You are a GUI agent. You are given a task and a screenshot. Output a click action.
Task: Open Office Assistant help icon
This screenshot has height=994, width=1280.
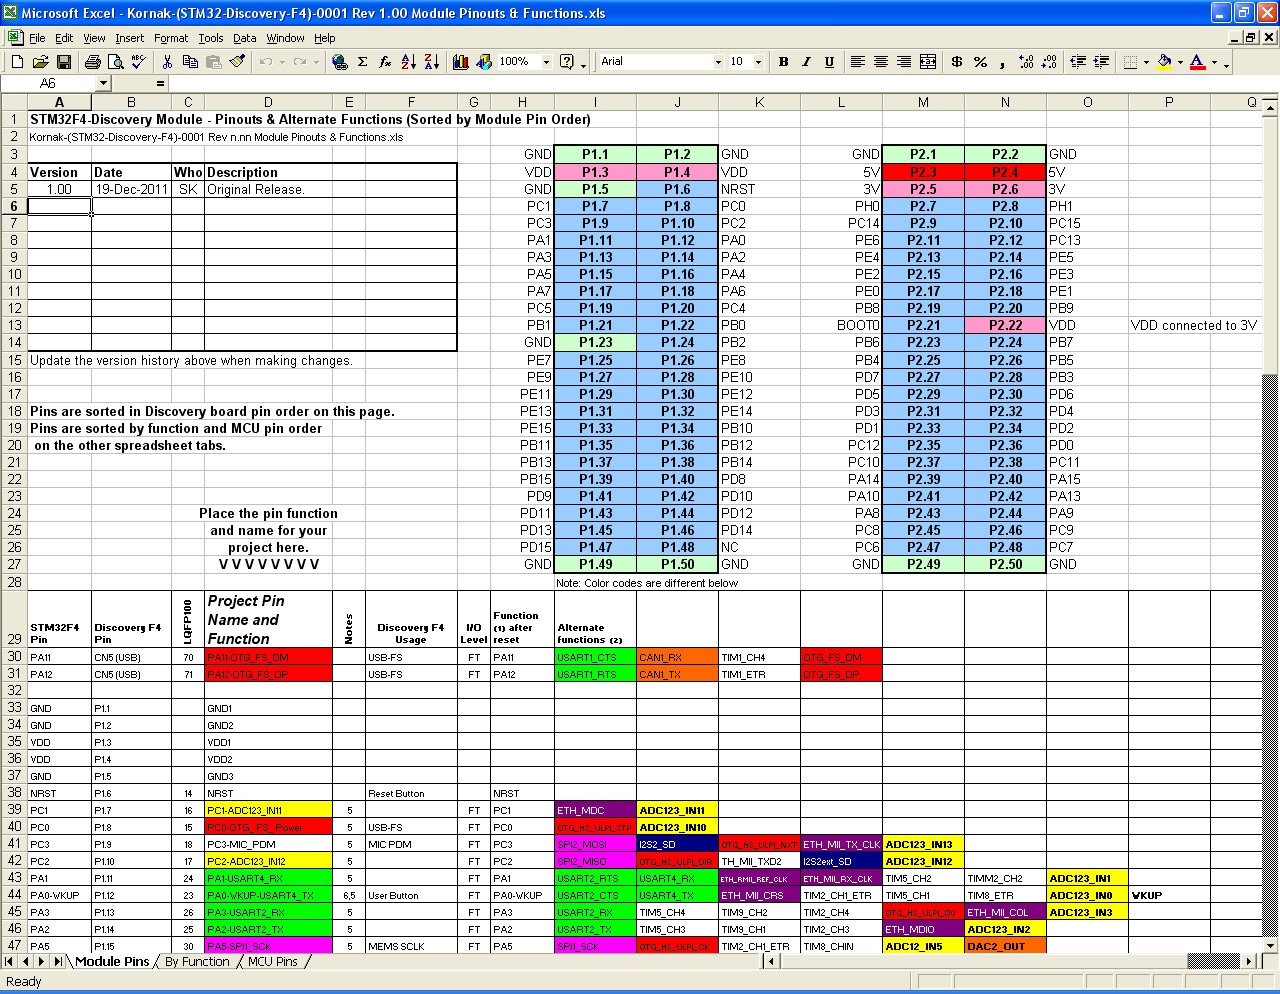tap(567, 62)
